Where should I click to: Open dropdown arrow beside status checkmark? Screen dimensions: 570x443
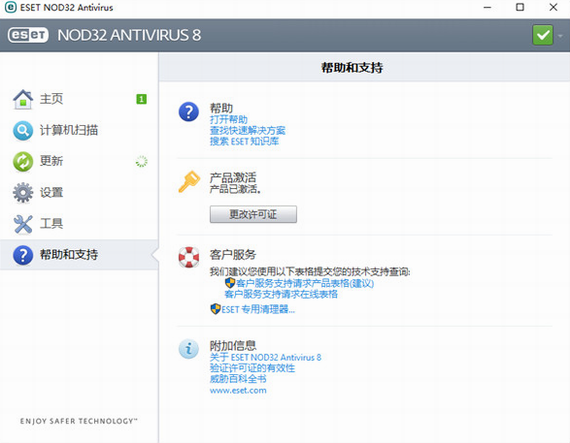click(x=560, y=36)
